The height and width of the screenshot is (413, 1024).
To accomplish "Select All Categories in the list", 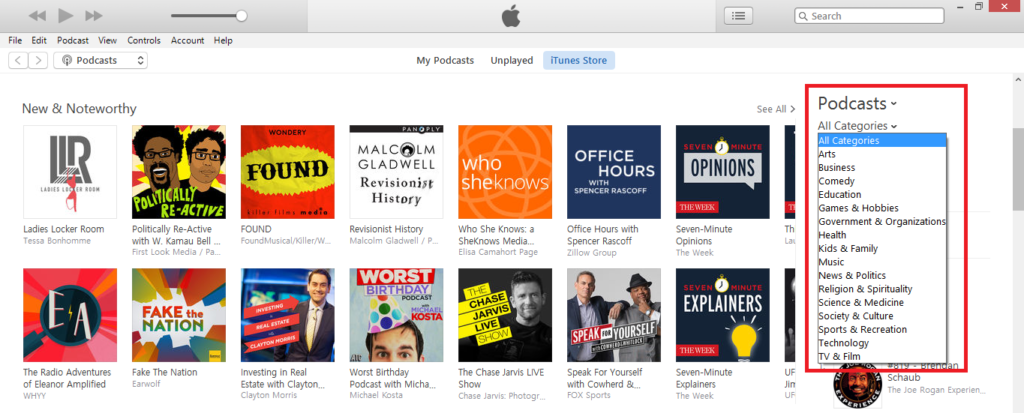I will (882, 140).
